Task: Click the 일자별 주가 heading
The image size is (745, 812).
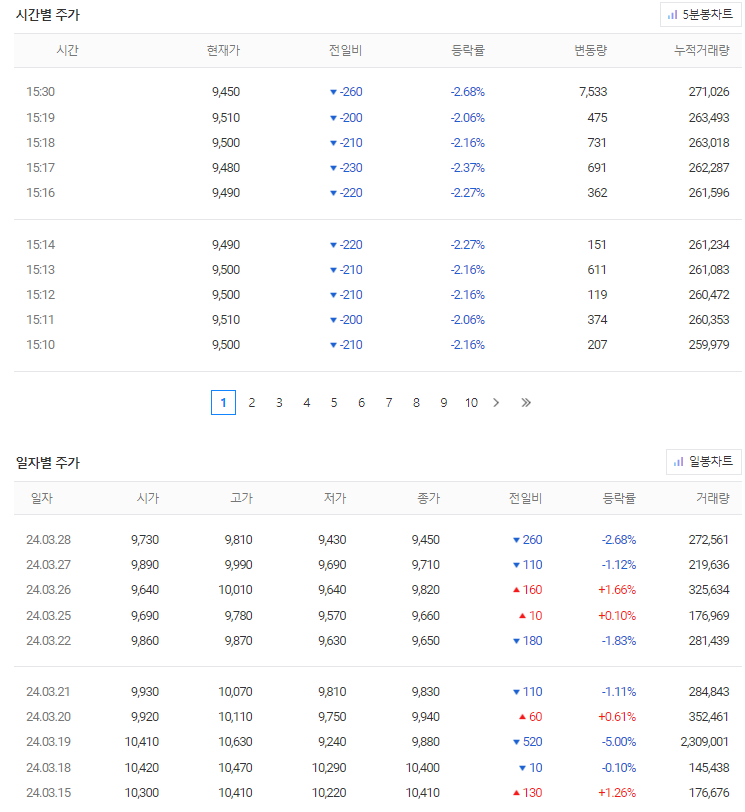Action: pyautogui.click(x=48, y=462)
